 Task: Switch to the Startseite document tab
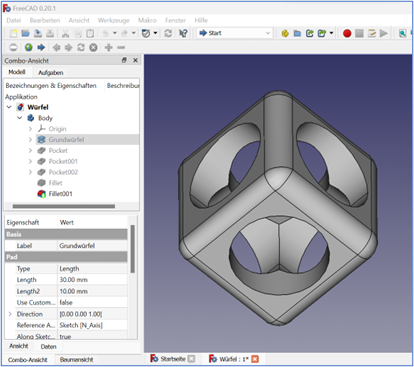173,359
